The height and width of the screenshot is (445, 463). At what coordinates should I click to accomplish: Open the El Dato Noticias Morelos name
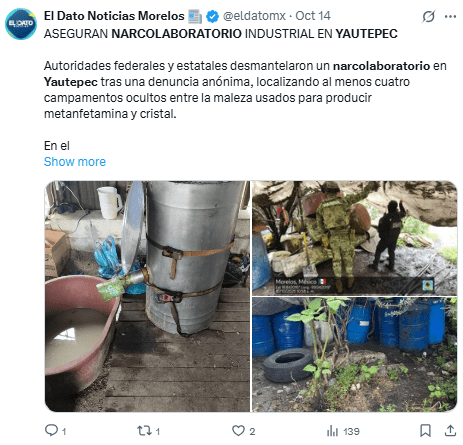[x=114, y=16]
